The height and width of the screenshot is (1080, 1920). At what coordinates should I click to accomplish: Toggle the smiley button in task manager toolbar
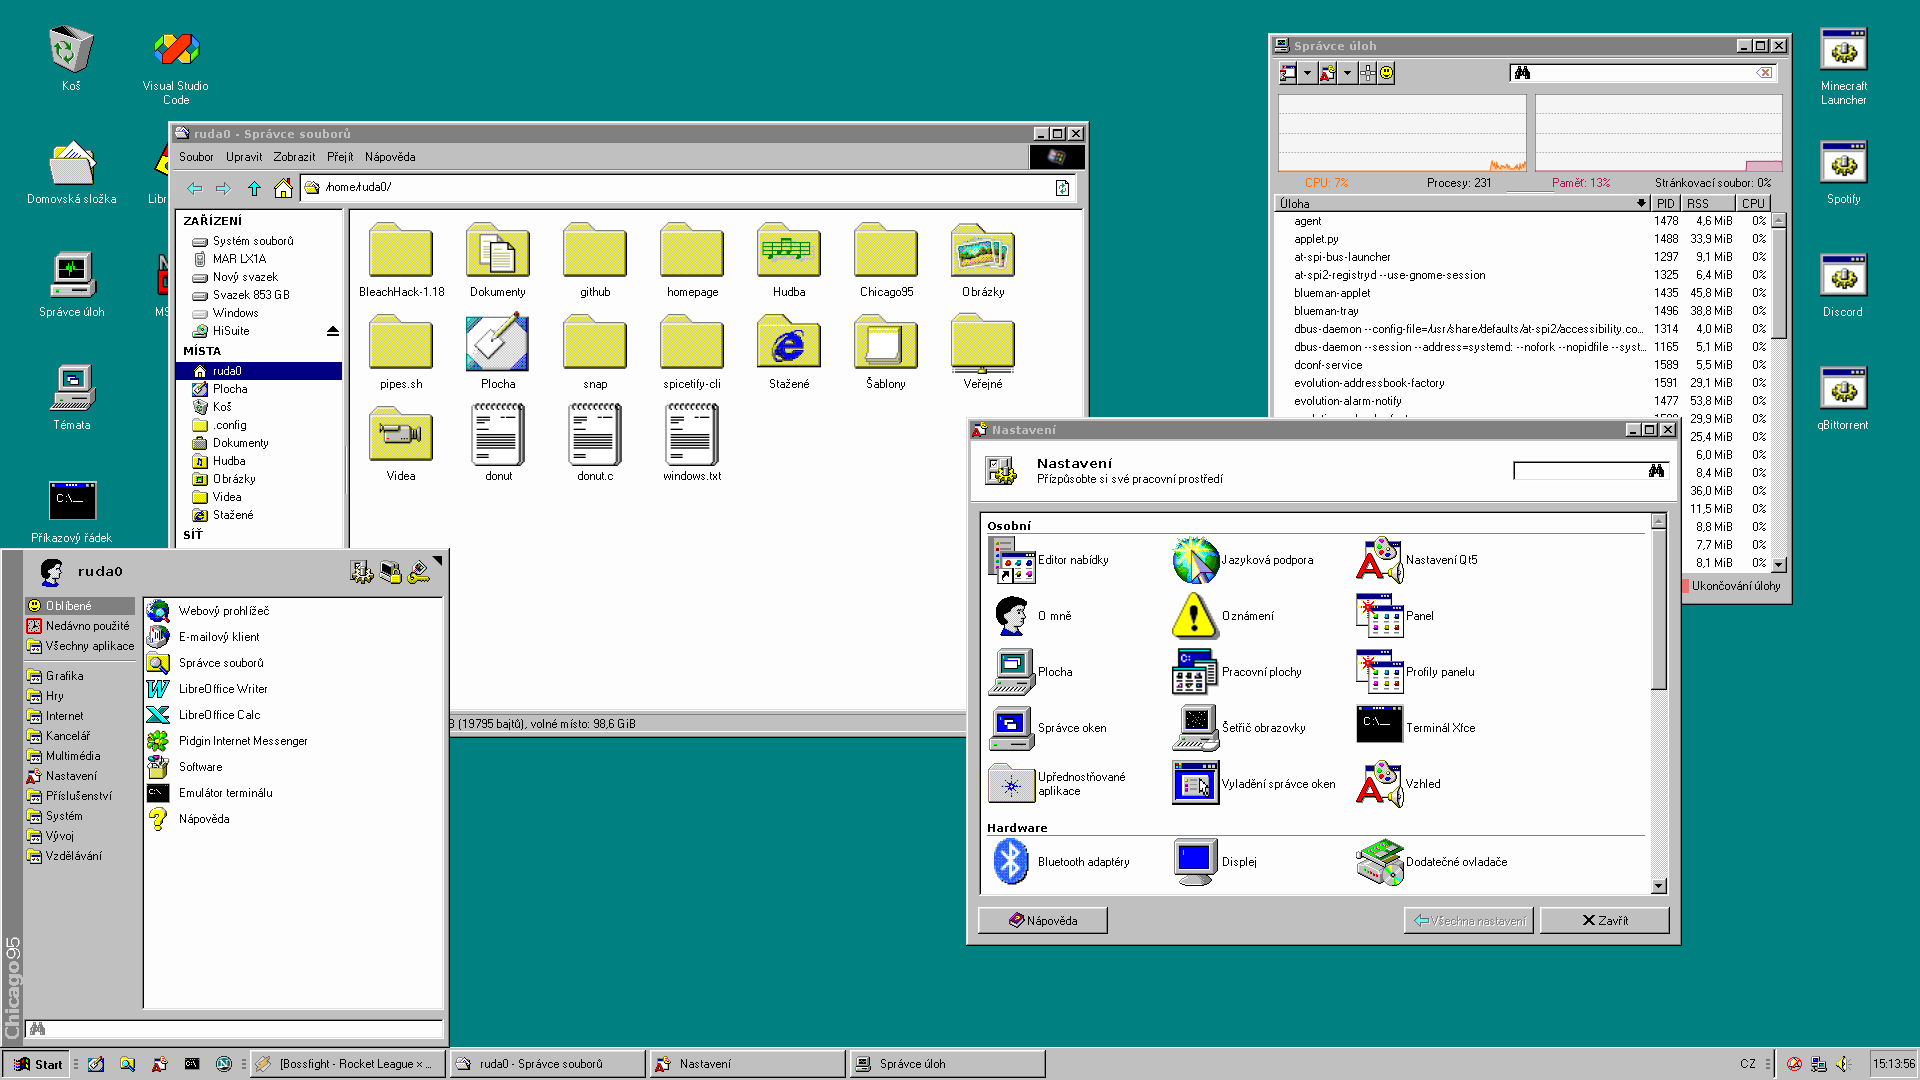(1386, 73)
